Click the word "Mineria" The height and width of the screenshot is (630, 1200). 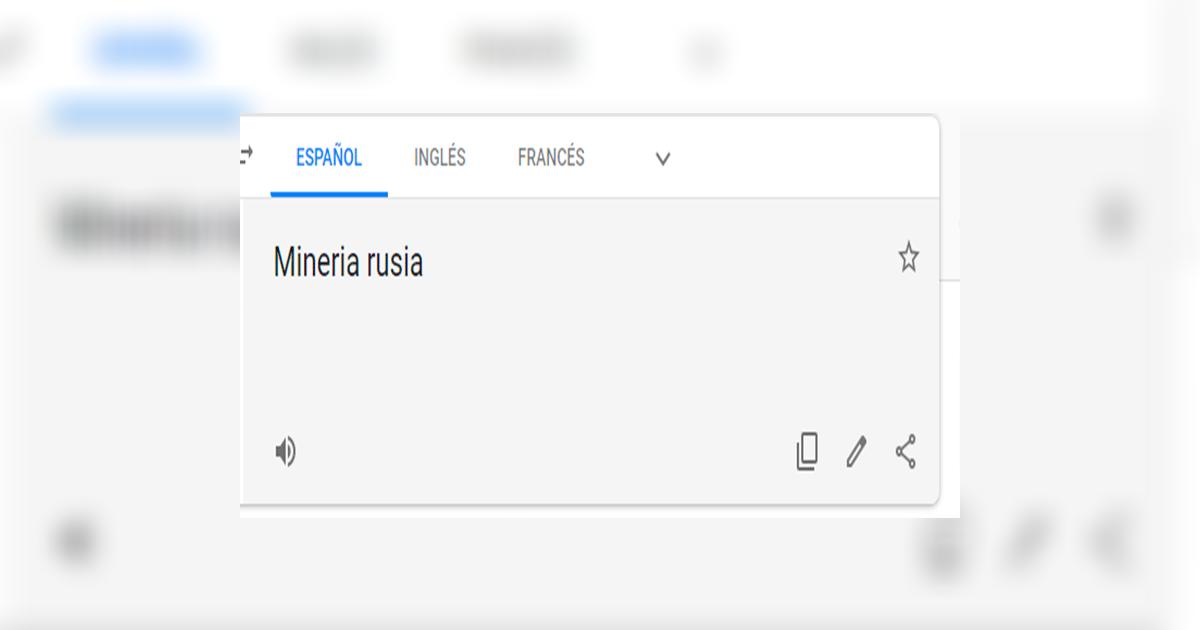[x=314, y=263]
